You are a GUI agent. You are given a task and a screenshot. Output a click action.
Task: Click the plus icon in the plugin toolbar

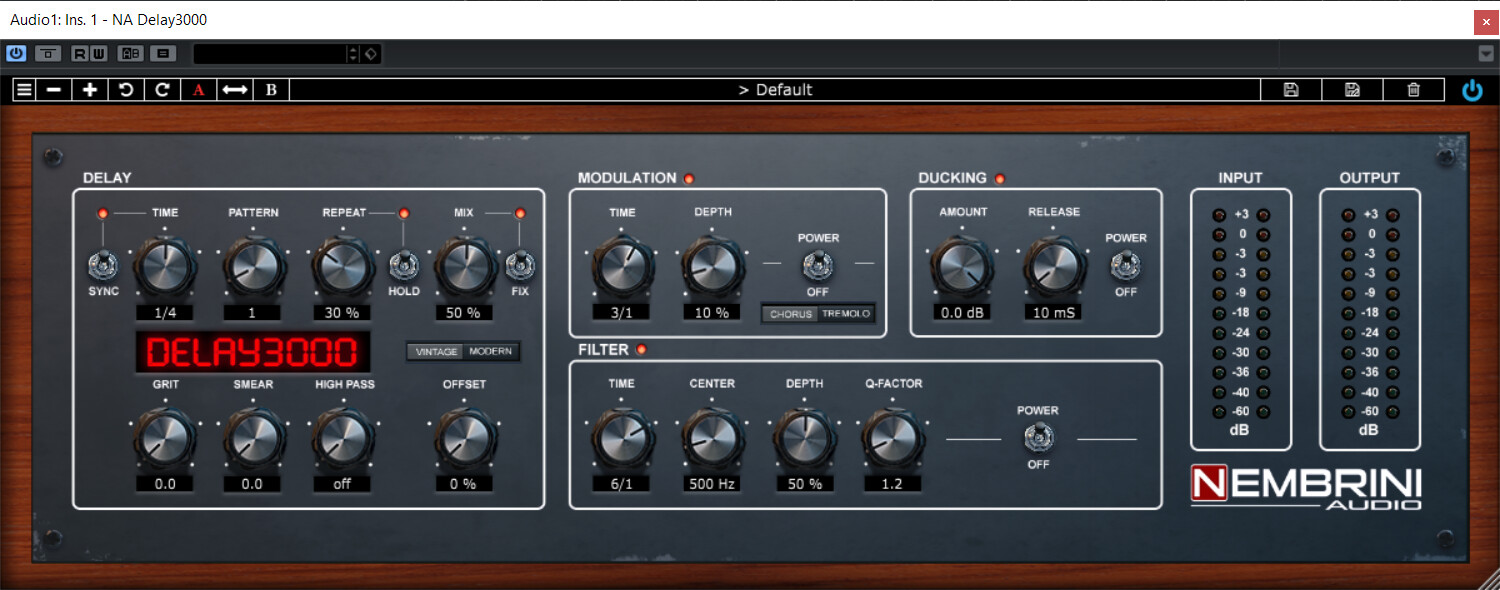click(x=90, y=90)
